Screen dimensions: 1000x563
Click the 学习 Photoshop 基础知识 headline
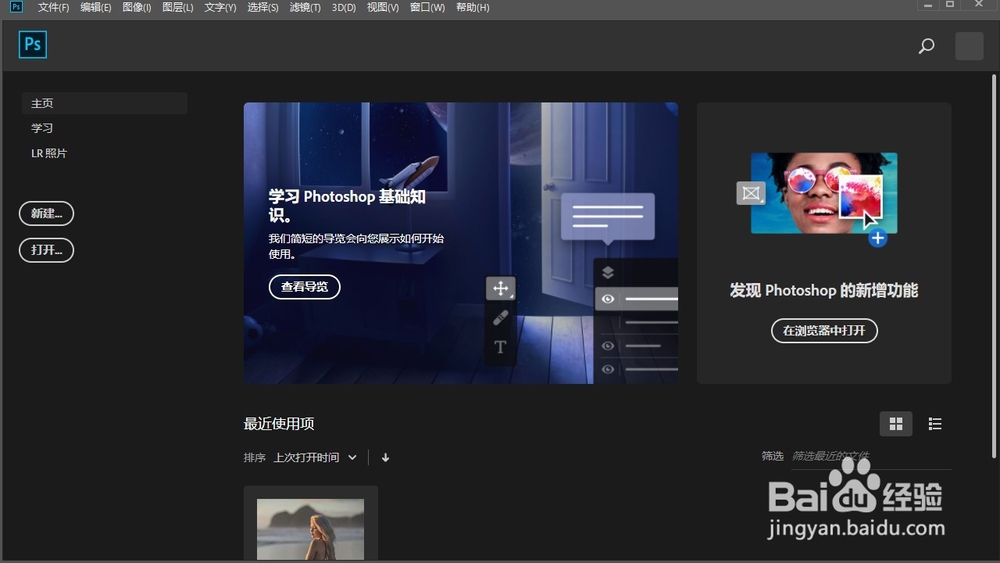[x=347, y=205]
